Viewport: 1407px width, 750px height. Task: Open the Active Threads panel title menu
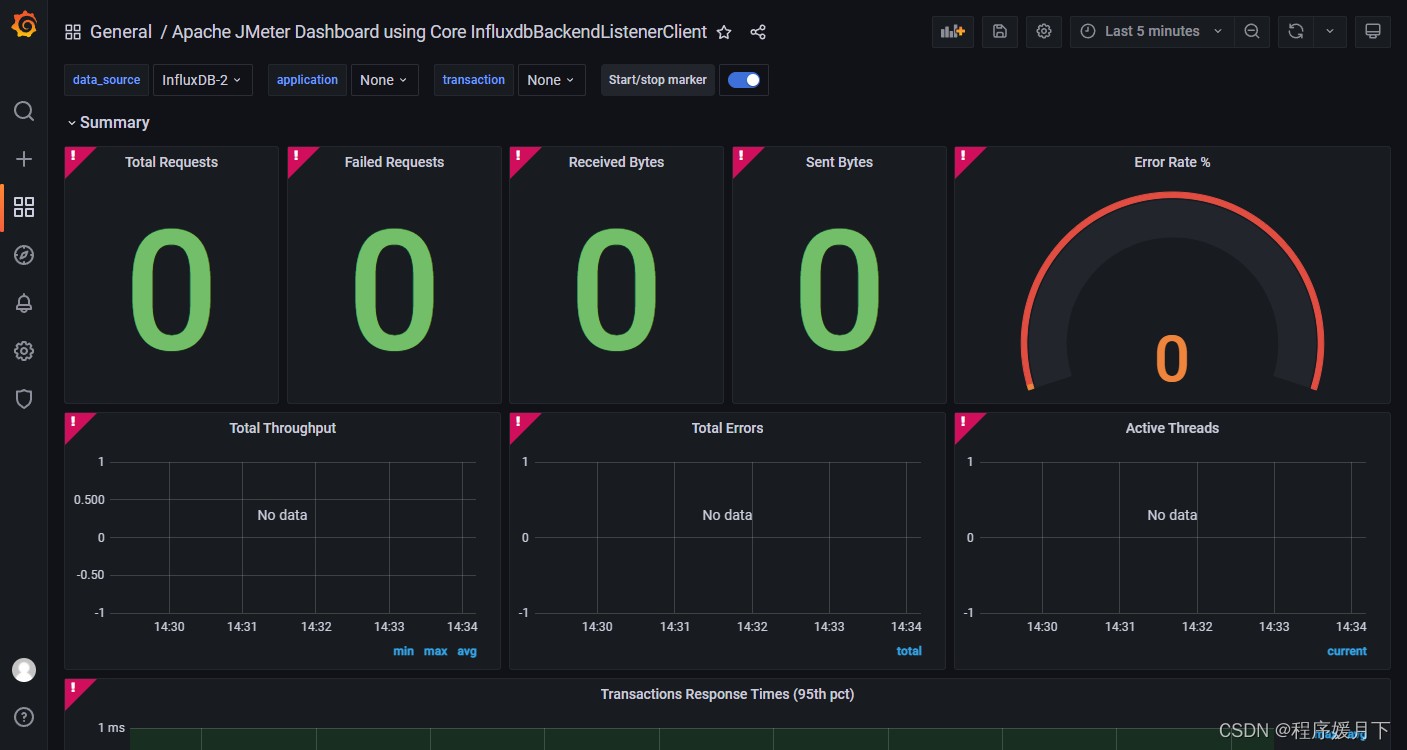[1172, 428]
